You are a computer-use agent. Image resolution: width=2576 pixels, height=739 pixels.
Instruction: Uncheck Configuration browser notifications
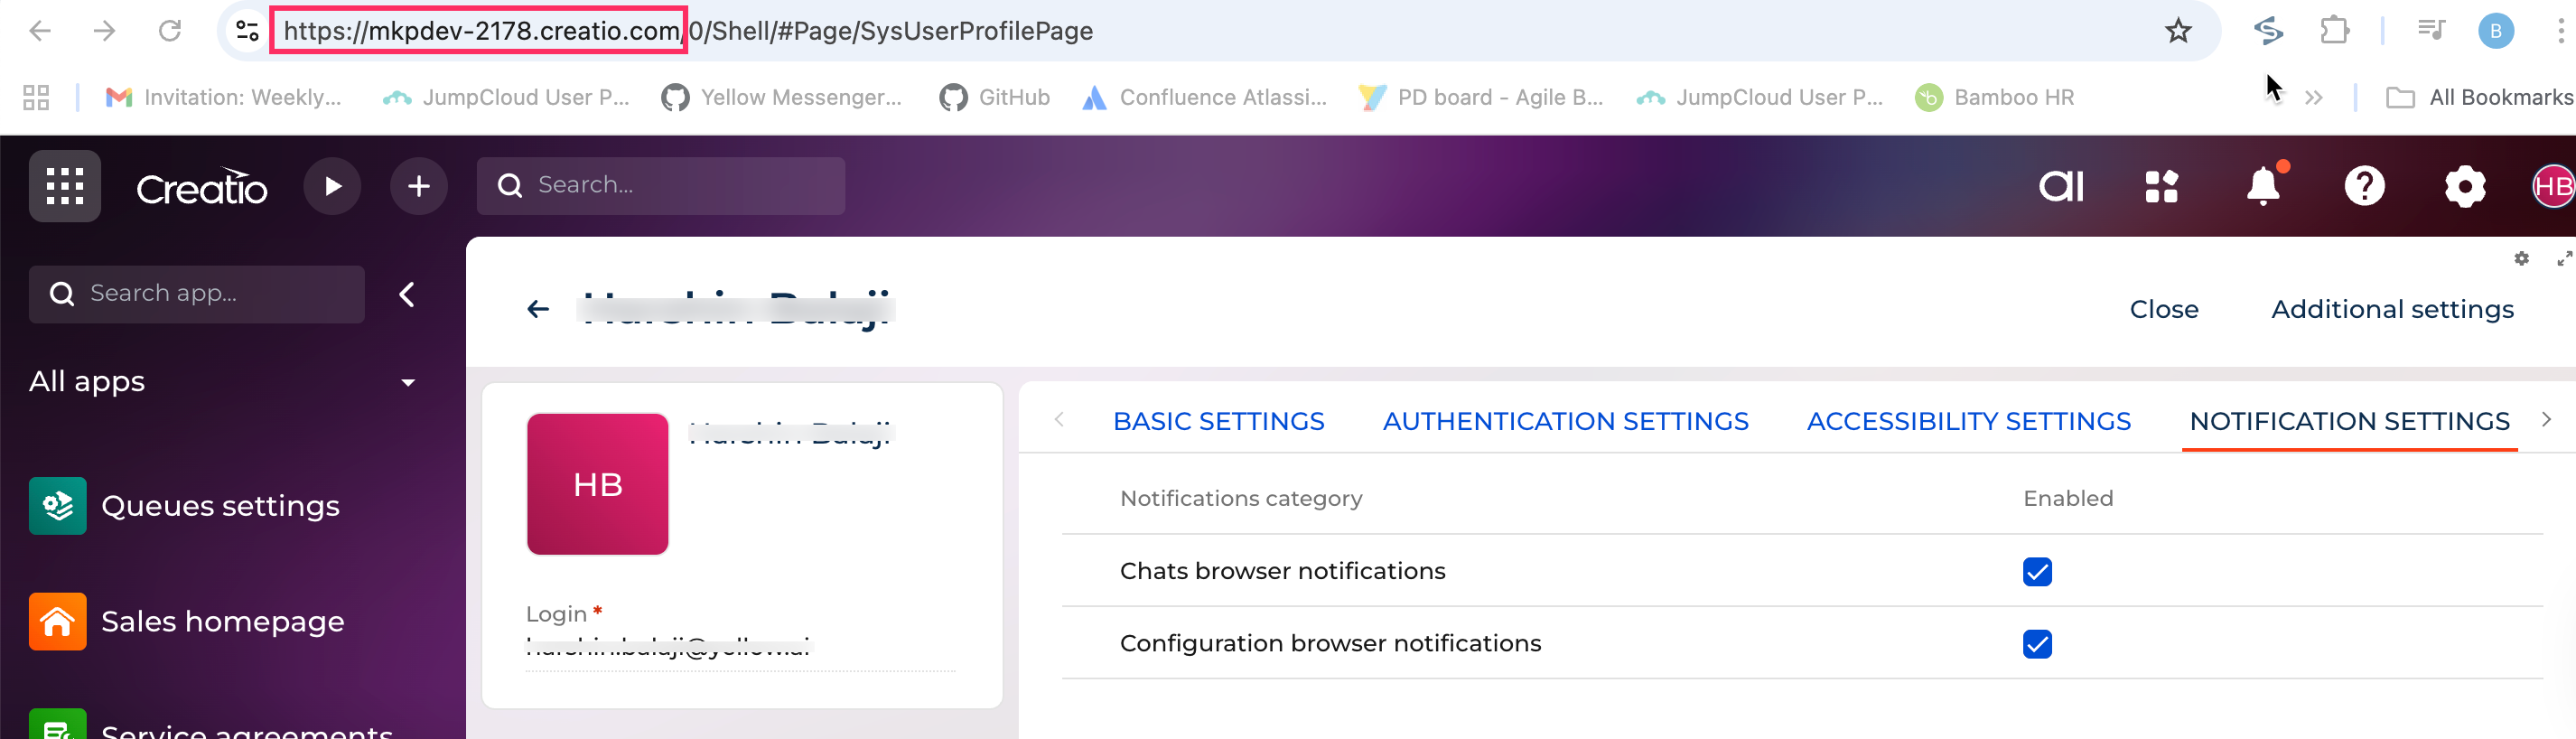(2036, 644)
